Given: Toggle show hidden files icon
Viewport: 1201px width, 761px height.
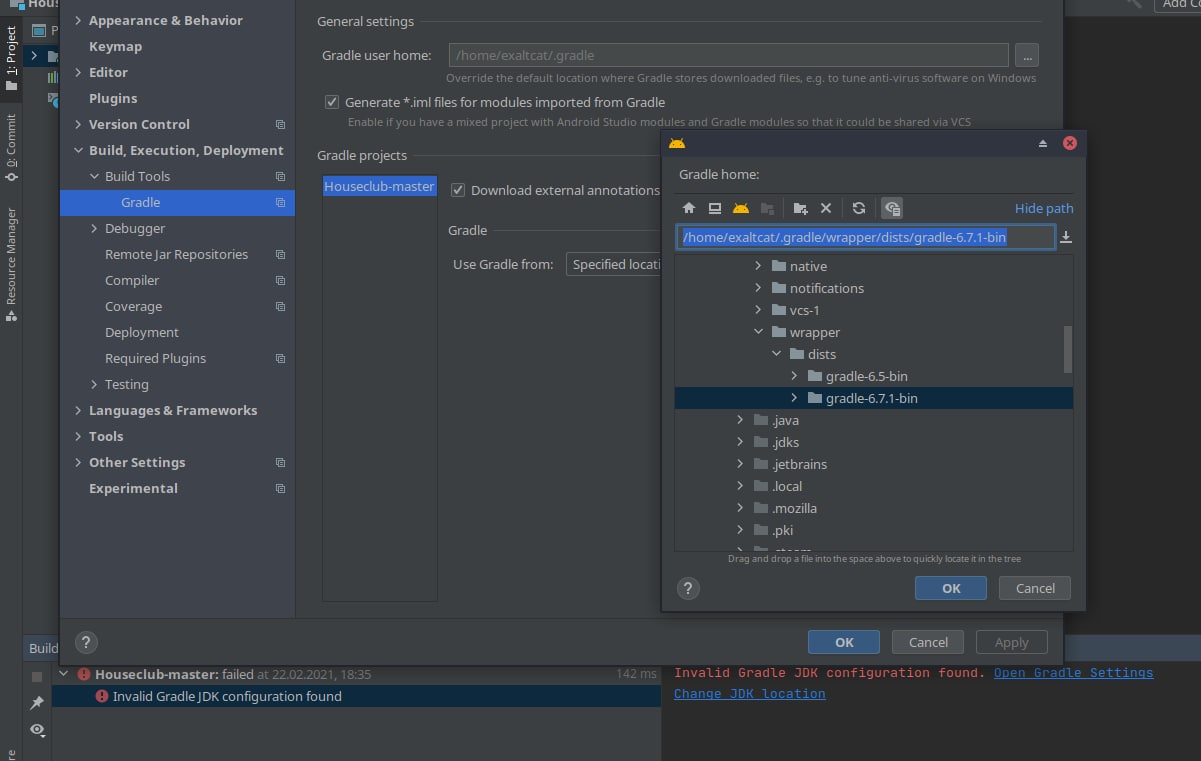Looking at the screenshot, I should 892,208.
